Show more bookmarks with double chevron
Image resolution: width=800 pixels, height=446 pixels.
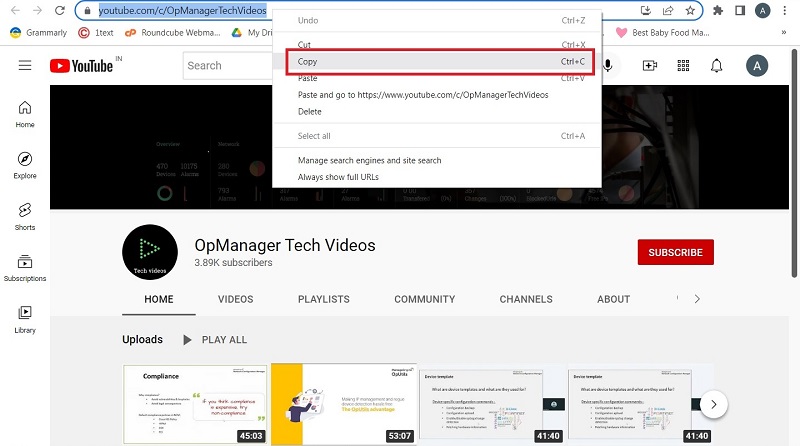pyautogui.click(x=784, y=33)
